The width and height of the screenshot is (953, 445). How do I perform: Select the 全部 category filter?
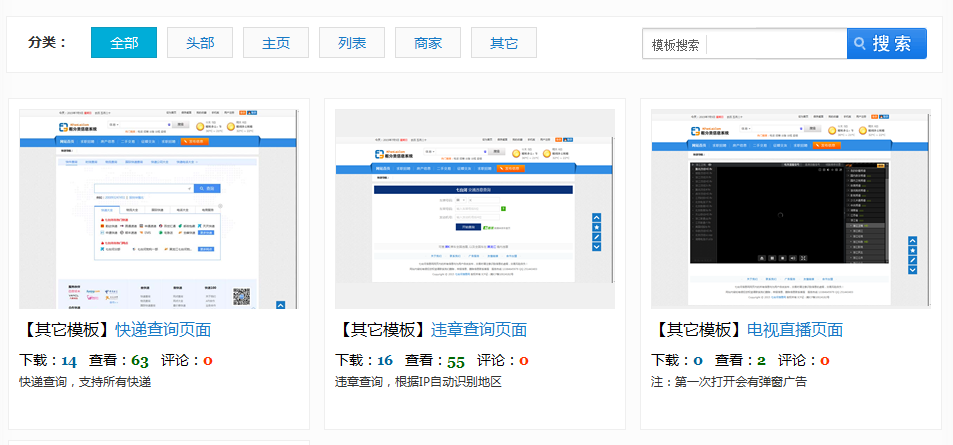pyautogui.click(x=124, y=43)
